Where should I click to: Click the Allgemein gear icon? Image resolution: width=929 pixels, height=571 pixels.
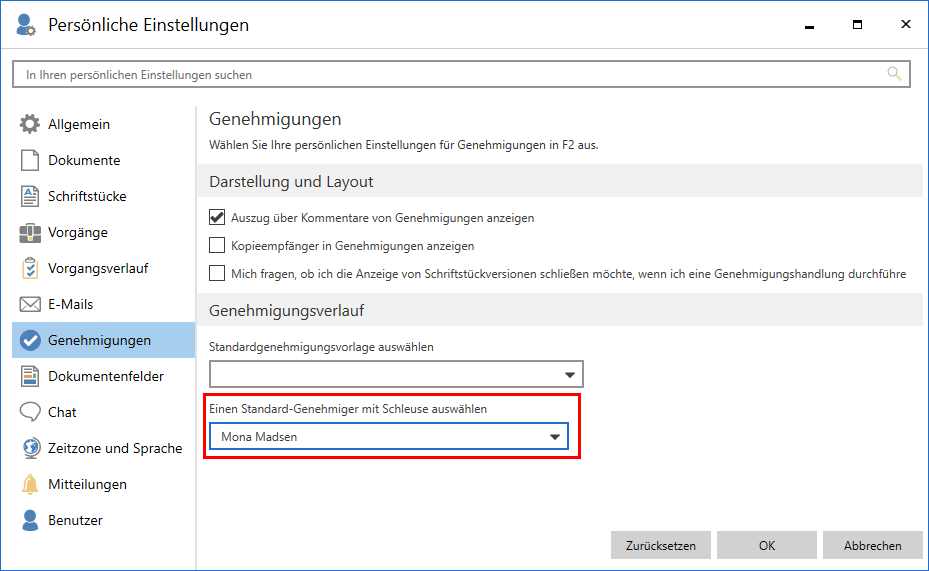pos(30,125)
